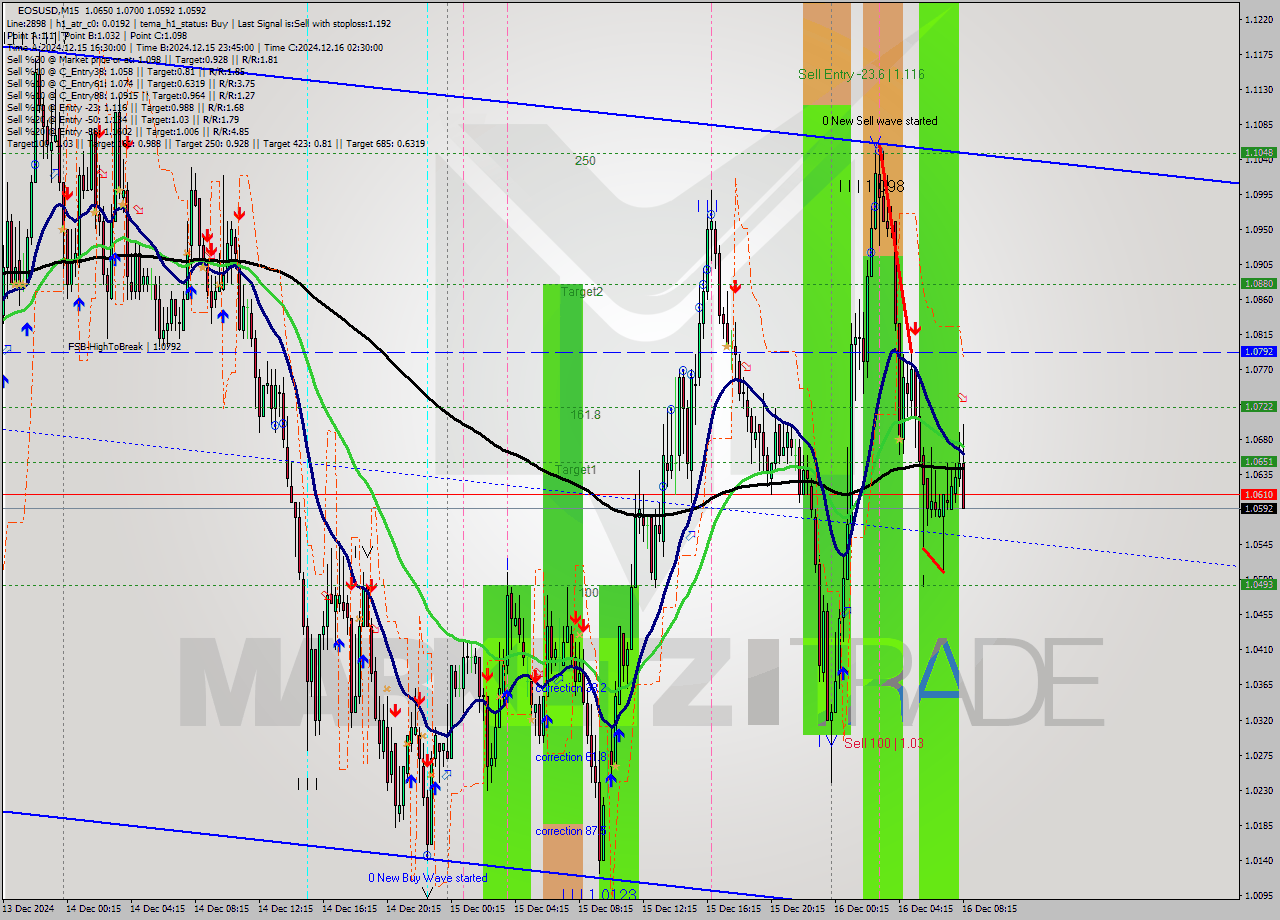Click the '161.8' Fibonacci level label
This screenshot has width=1280, height=920.
(586, 414)
